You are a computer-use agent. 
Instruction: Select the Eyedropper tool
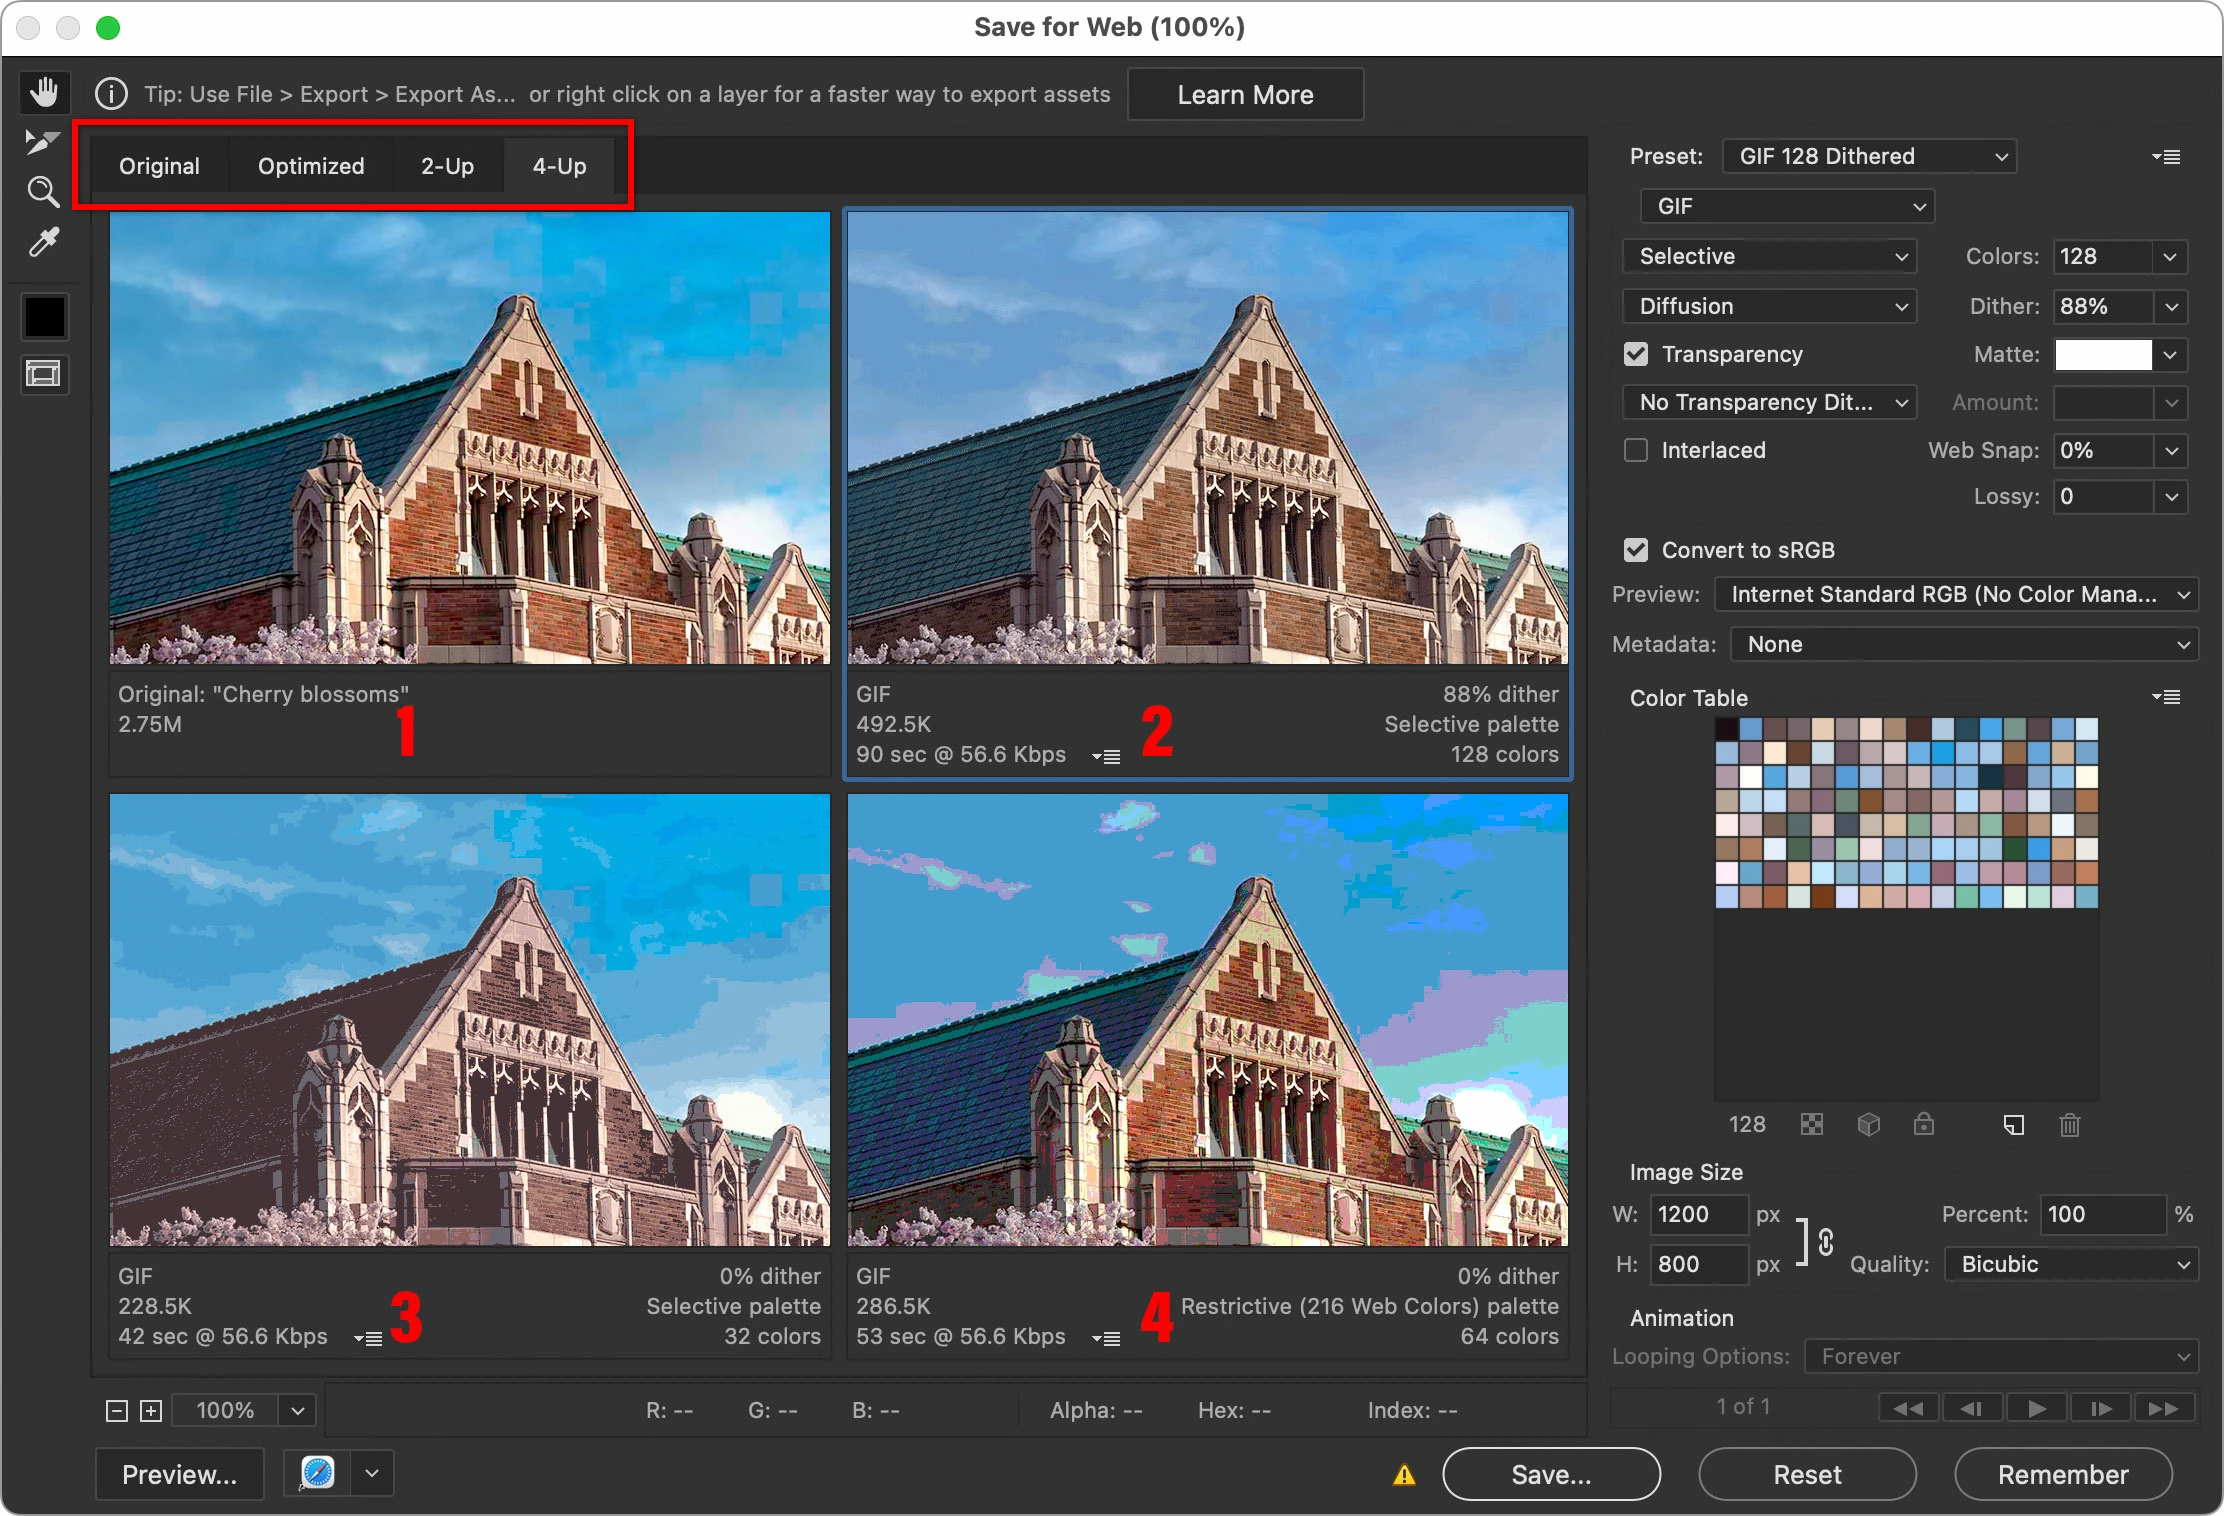point(44,242)
